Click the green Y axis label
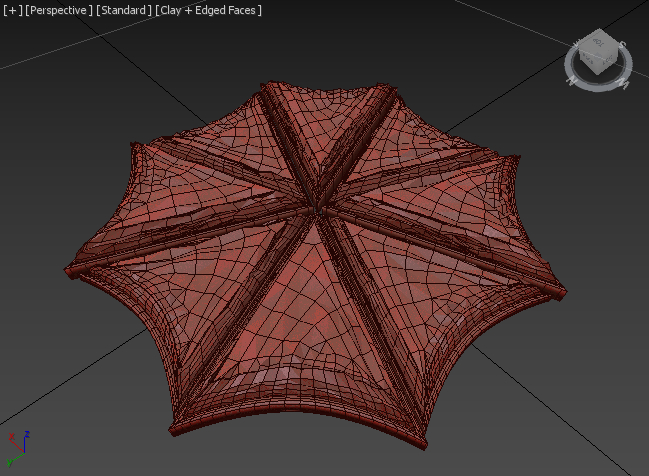Viewport: 649px width, 476px height. (x=9, y=462)
